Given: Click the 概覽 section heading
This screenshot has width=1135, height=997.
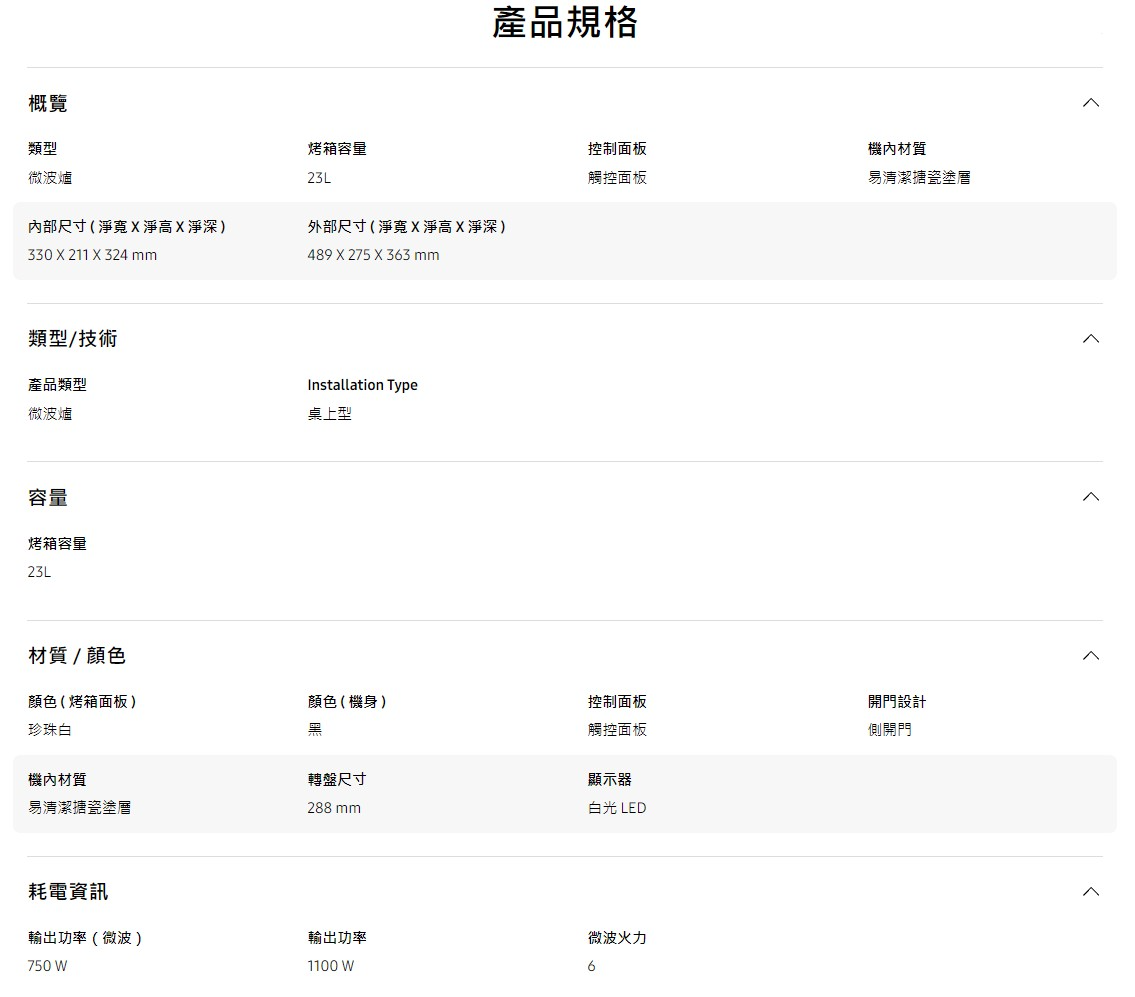Looking at the screenshot, I should [48, 103].
